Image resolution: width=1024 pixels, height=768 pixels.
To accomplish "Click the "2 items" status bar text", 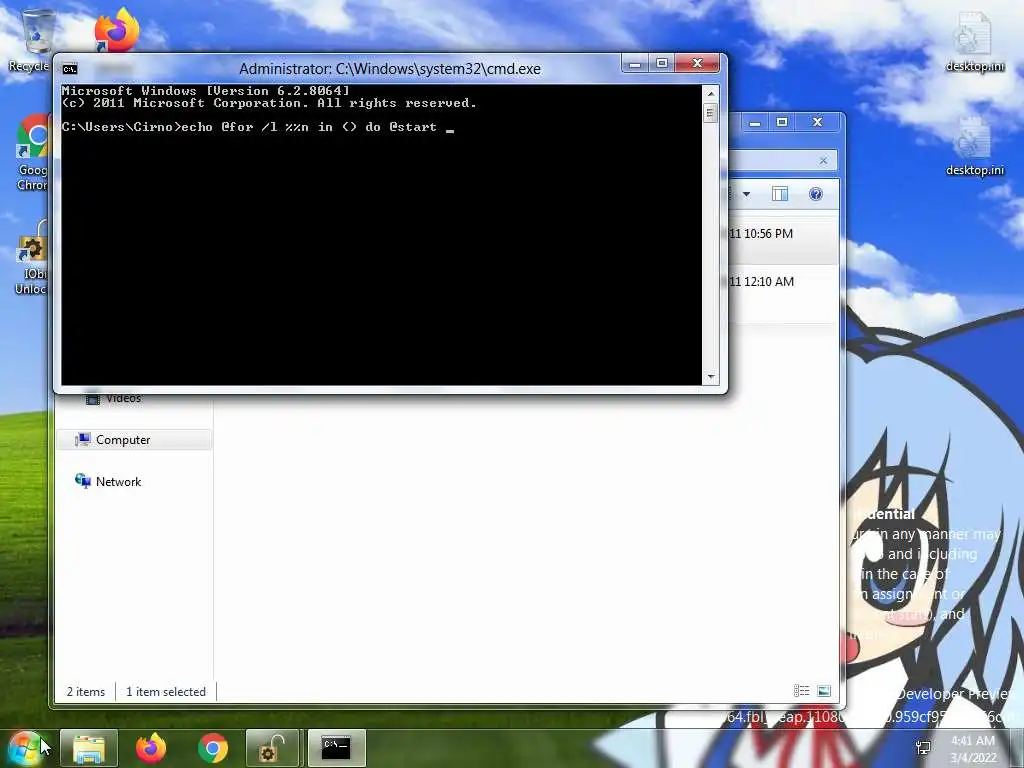I will click(x=86, y=692).
